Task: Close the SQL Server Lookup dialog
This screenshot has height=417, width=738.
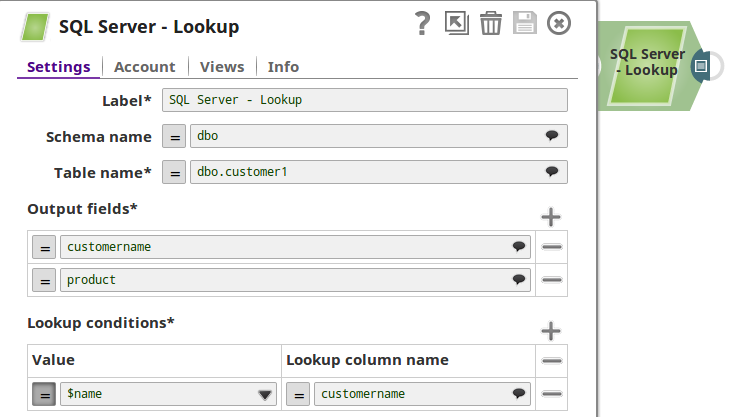Action: [559, 23]
